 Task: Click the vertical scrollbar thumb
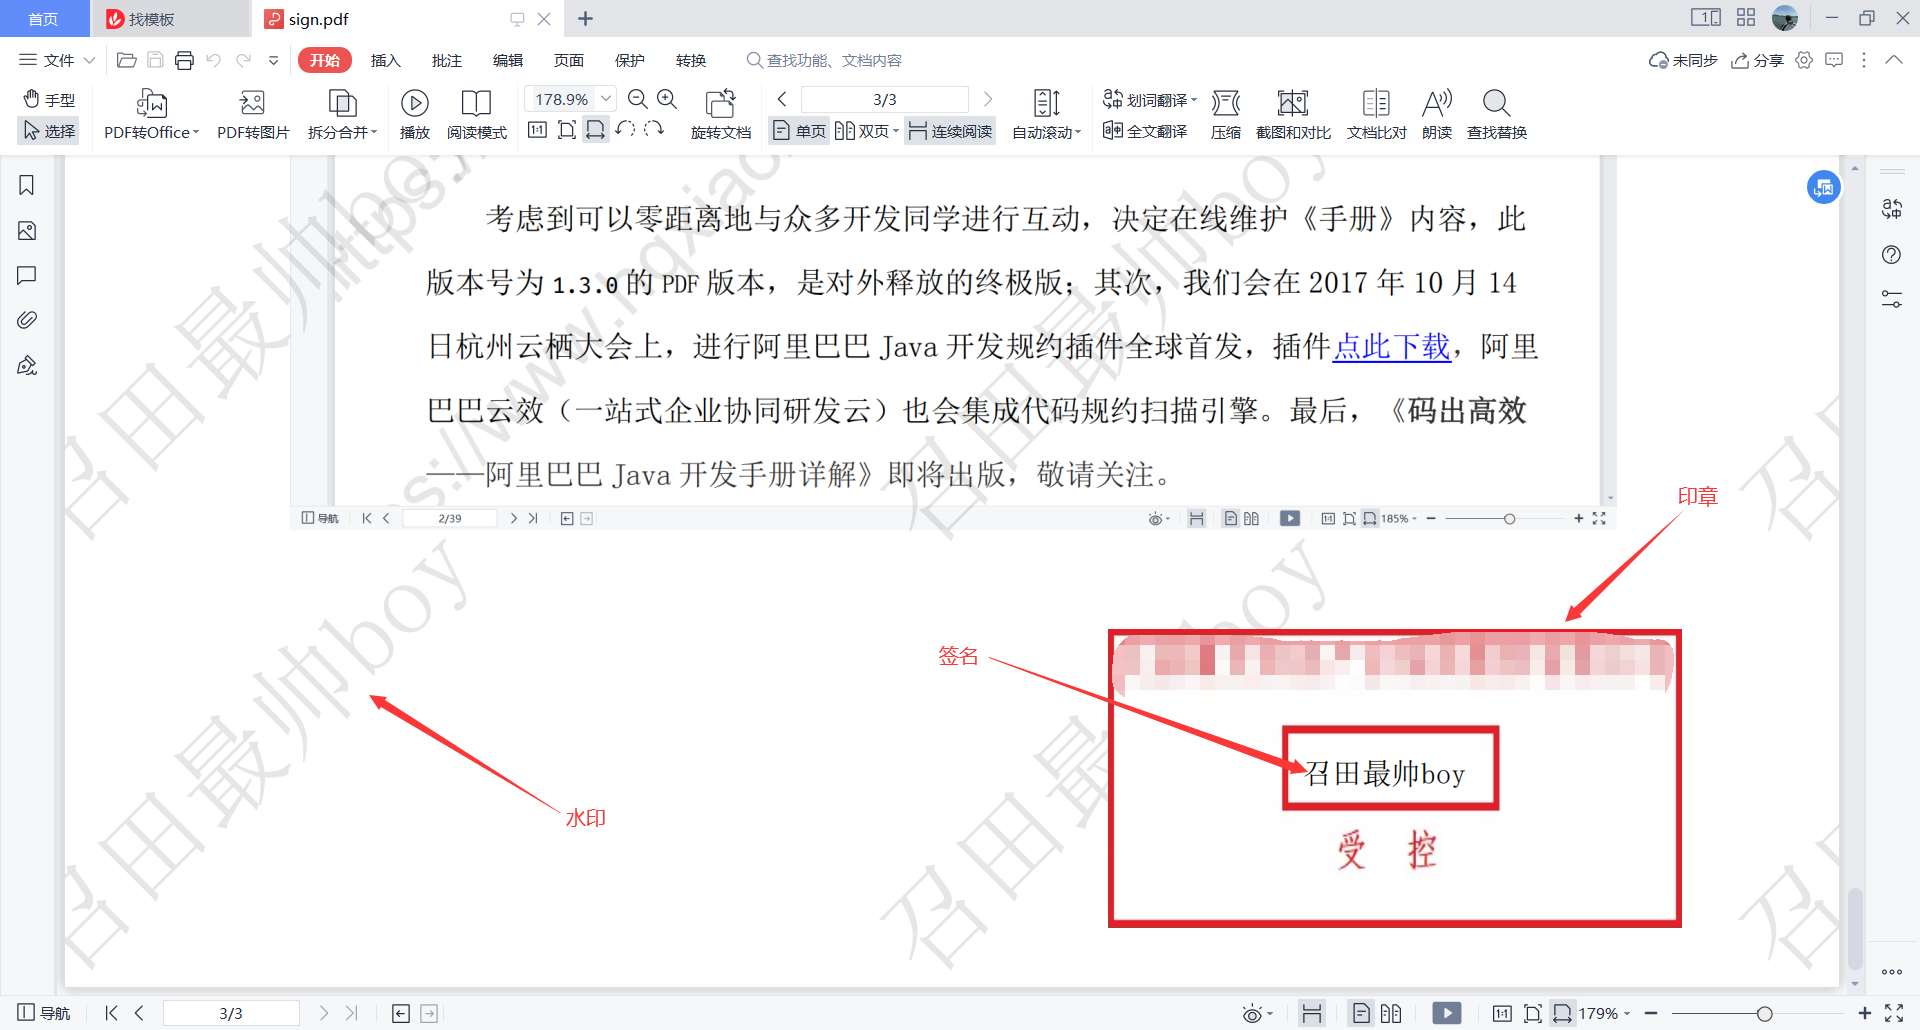[1855, 927]
